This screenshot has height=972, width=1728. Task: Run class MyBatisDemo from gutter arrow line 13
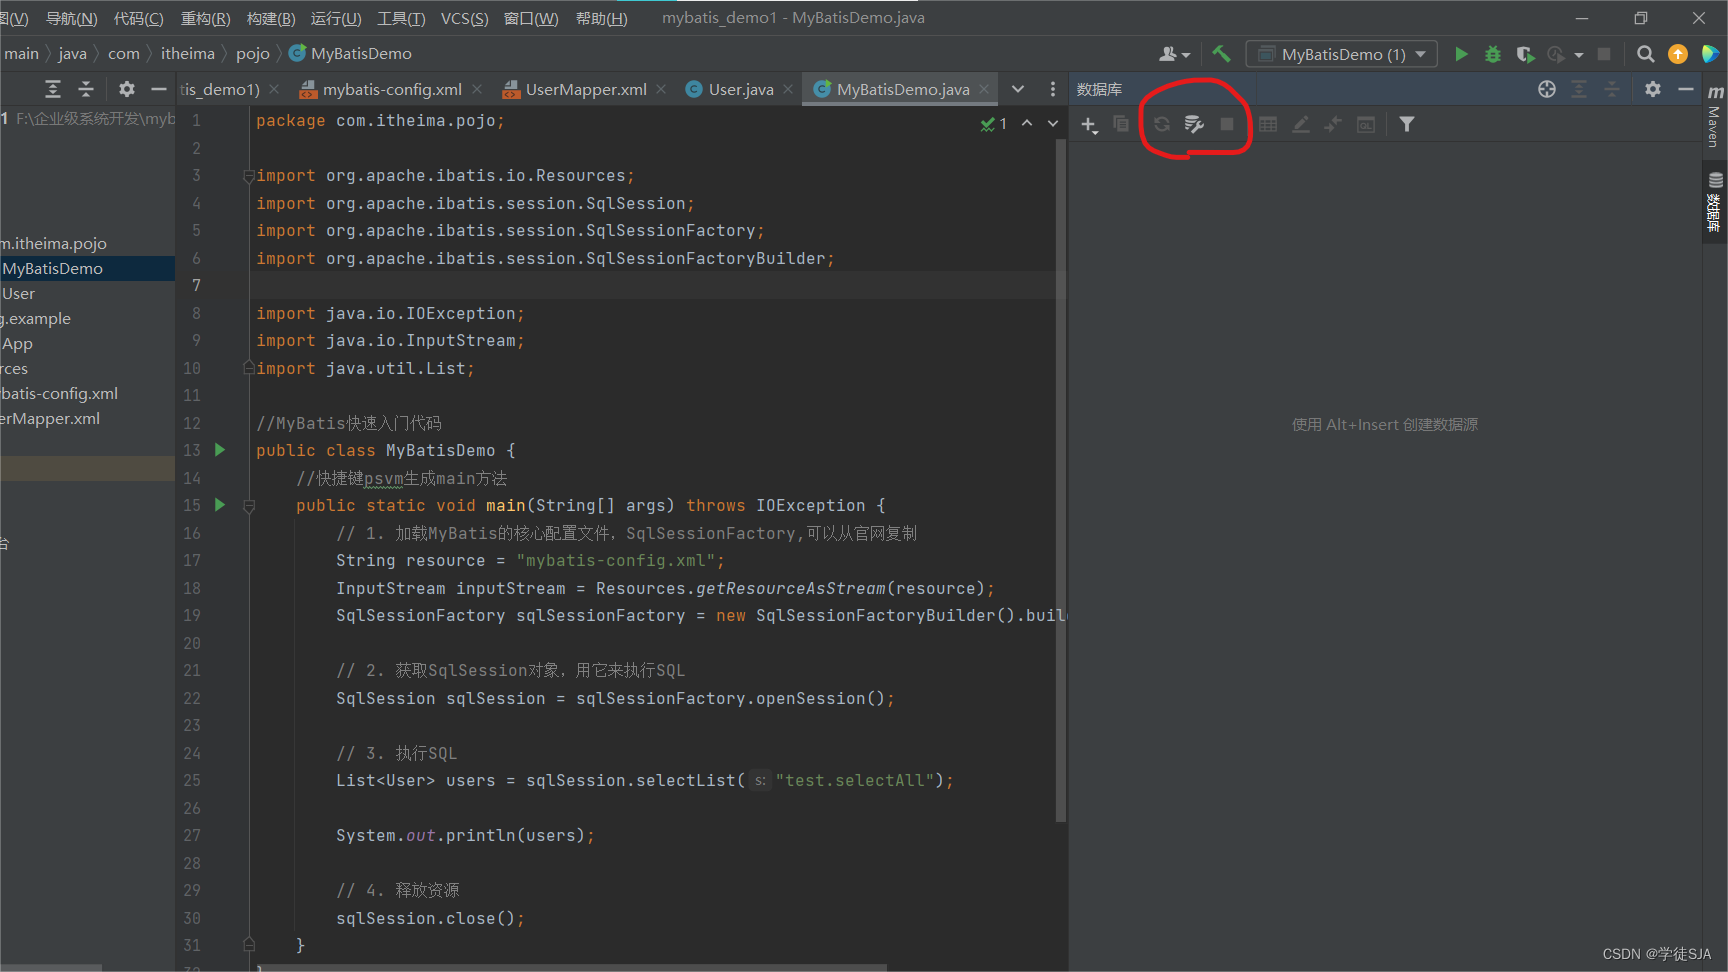tap(220, 450)
